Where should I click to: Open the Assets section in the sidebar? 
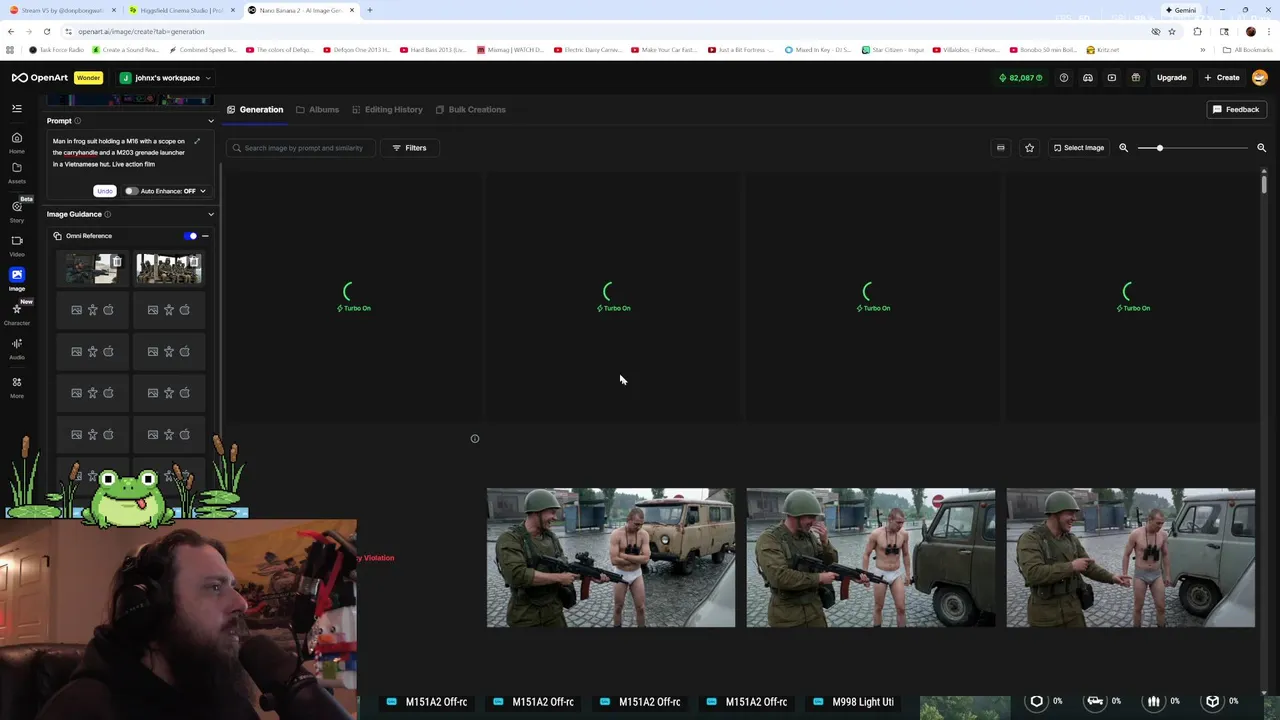[17, 172]
